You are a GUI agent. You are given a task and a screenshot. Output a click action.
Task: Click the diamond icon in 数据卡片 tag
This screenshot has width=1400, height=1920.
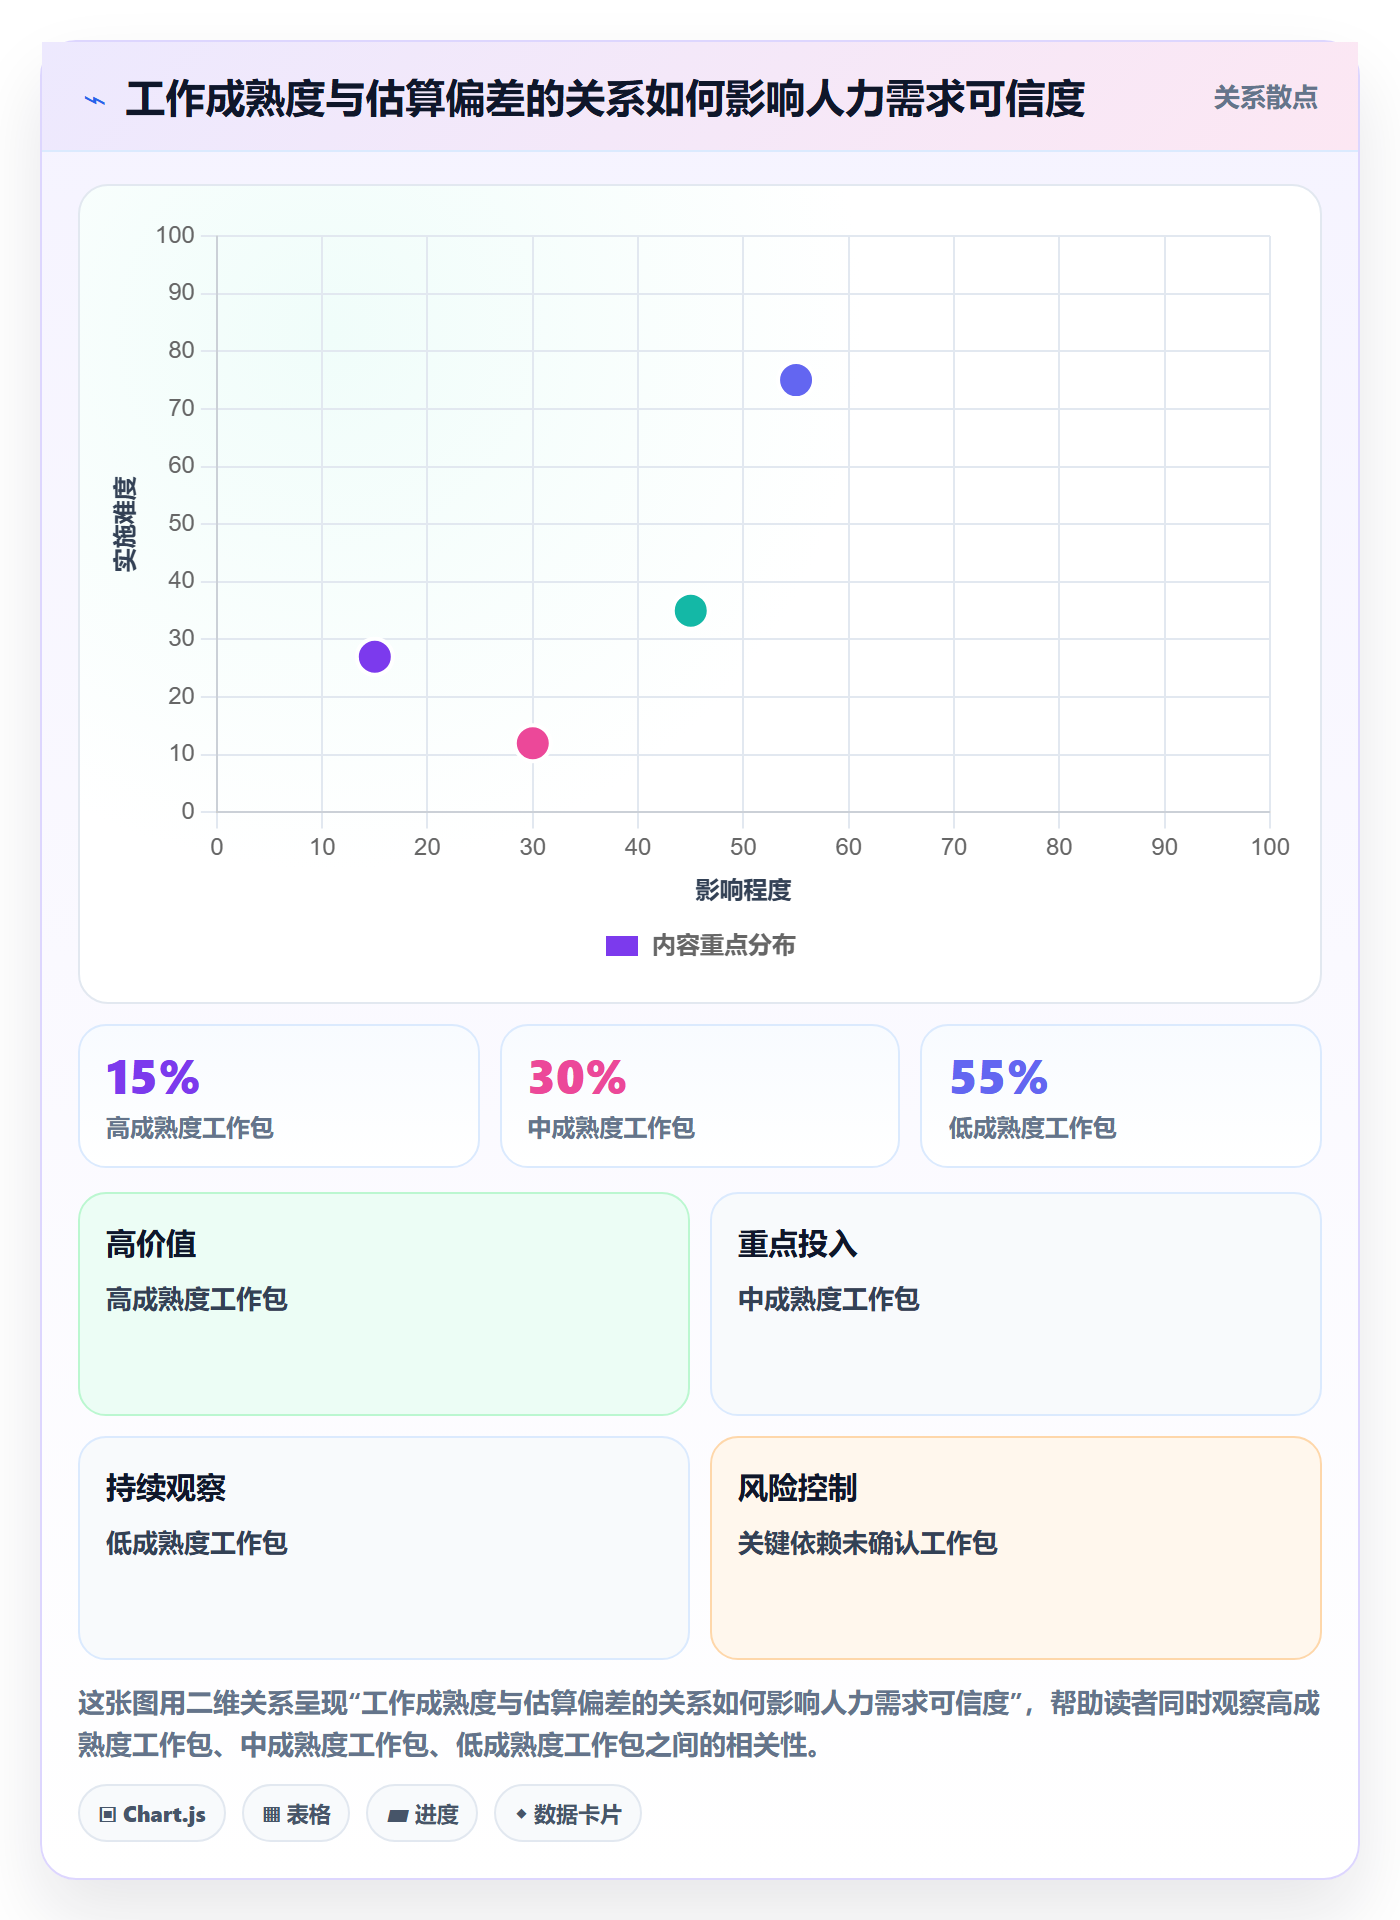tap(520, 1814)
